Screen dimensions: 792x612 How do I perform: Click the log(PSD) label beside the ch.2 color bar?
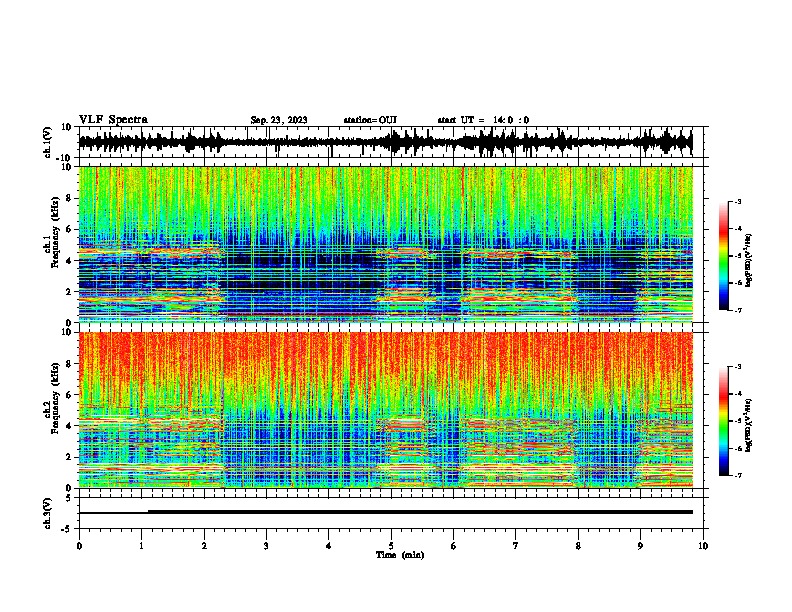click(x=748, y=426)
